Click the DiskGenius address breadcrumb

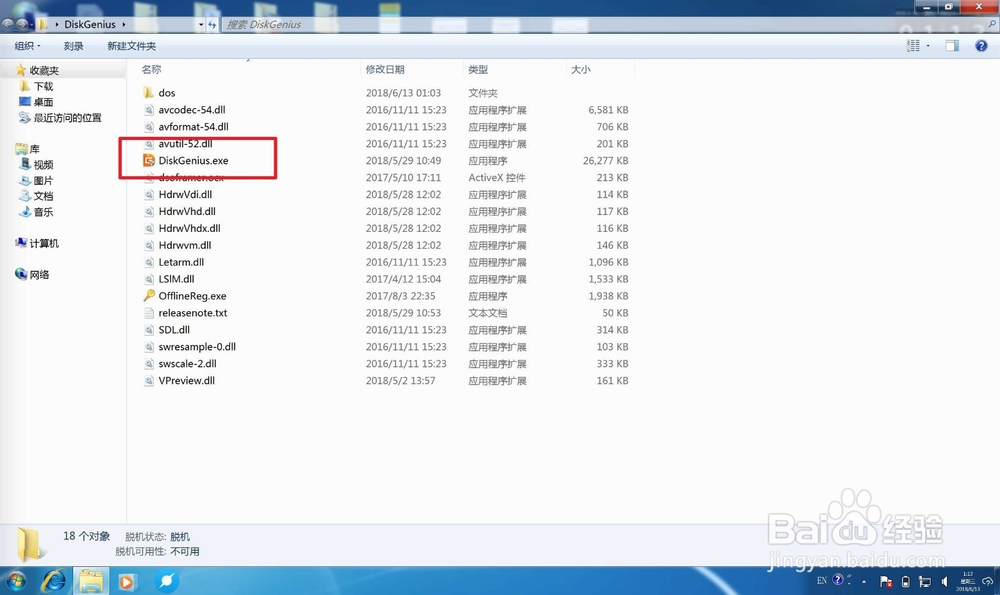(x=90, y=24)
